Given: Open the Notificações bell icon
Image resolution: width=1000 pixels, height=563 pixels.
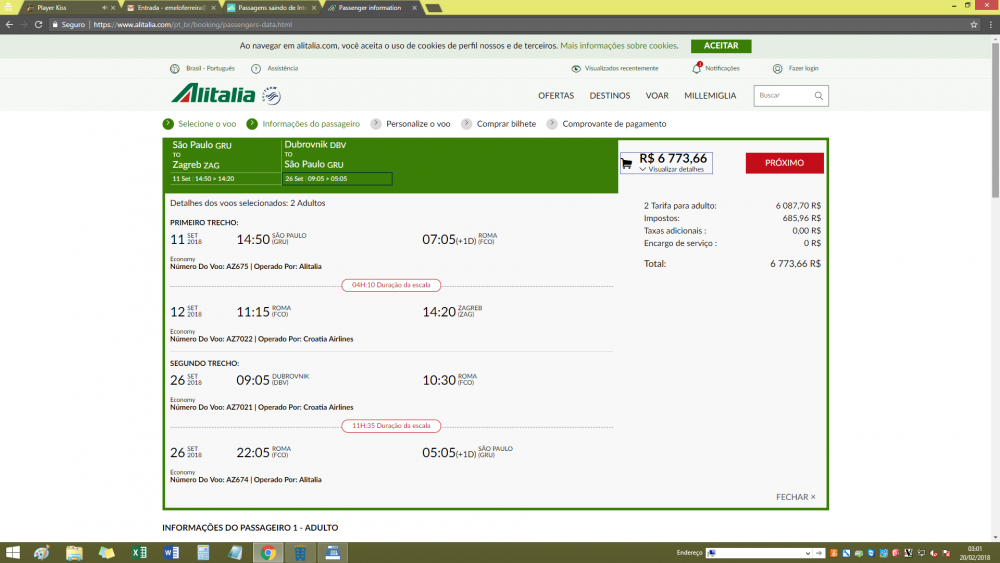Looking at the screenshot, I should [x=697, y=68].
